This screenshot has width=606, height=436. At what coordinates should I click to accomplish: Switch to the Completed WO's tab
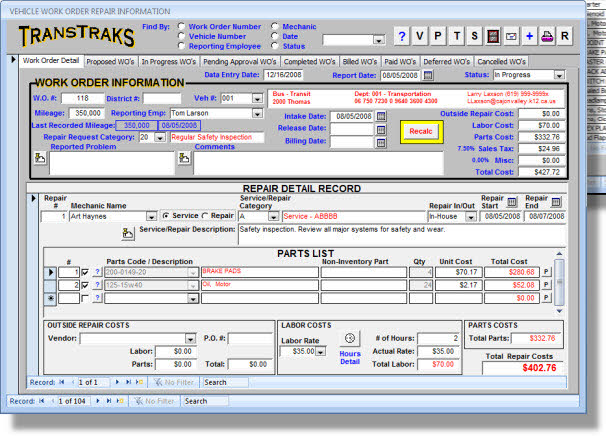click(310, 61)
